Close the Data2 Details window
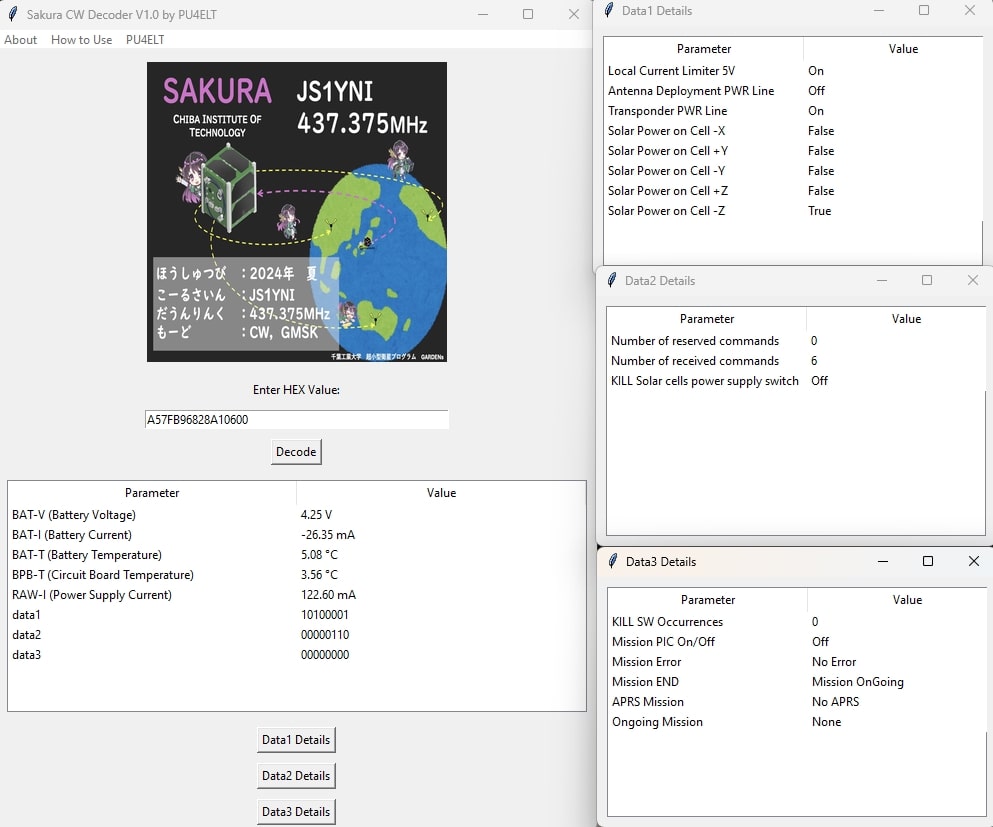The height and width of the screenshot is (827, 993). [x=973, y=280]
